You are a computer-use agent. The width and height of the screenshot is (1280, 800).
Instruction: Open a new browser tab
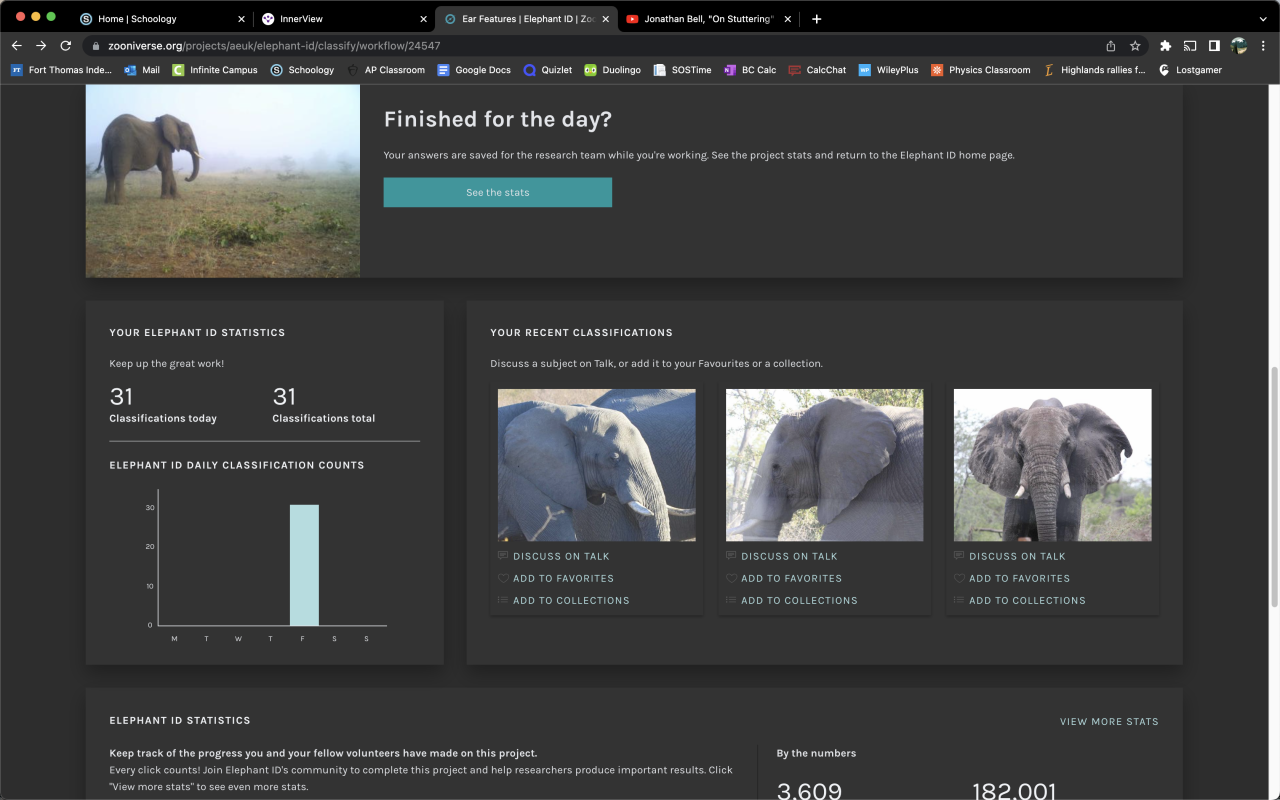click(817, 19)
